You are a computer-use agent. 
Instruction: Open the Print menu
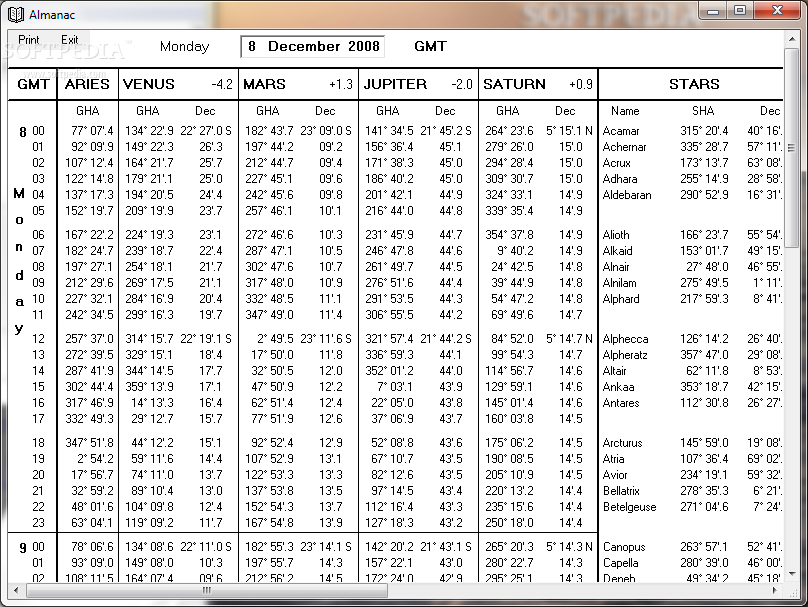tap(28, 40)
